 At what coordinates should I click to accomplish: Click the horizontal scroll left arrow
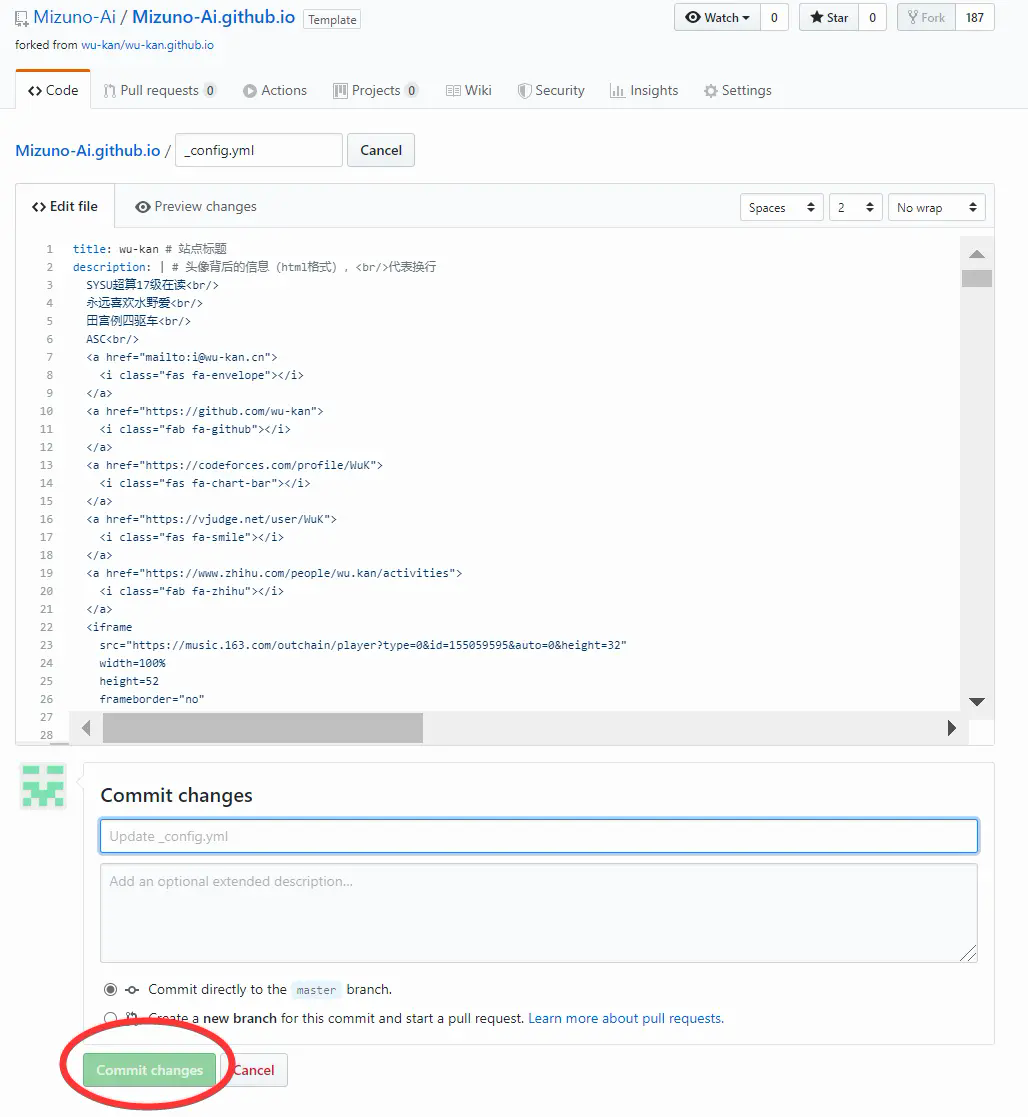(86, 728)
